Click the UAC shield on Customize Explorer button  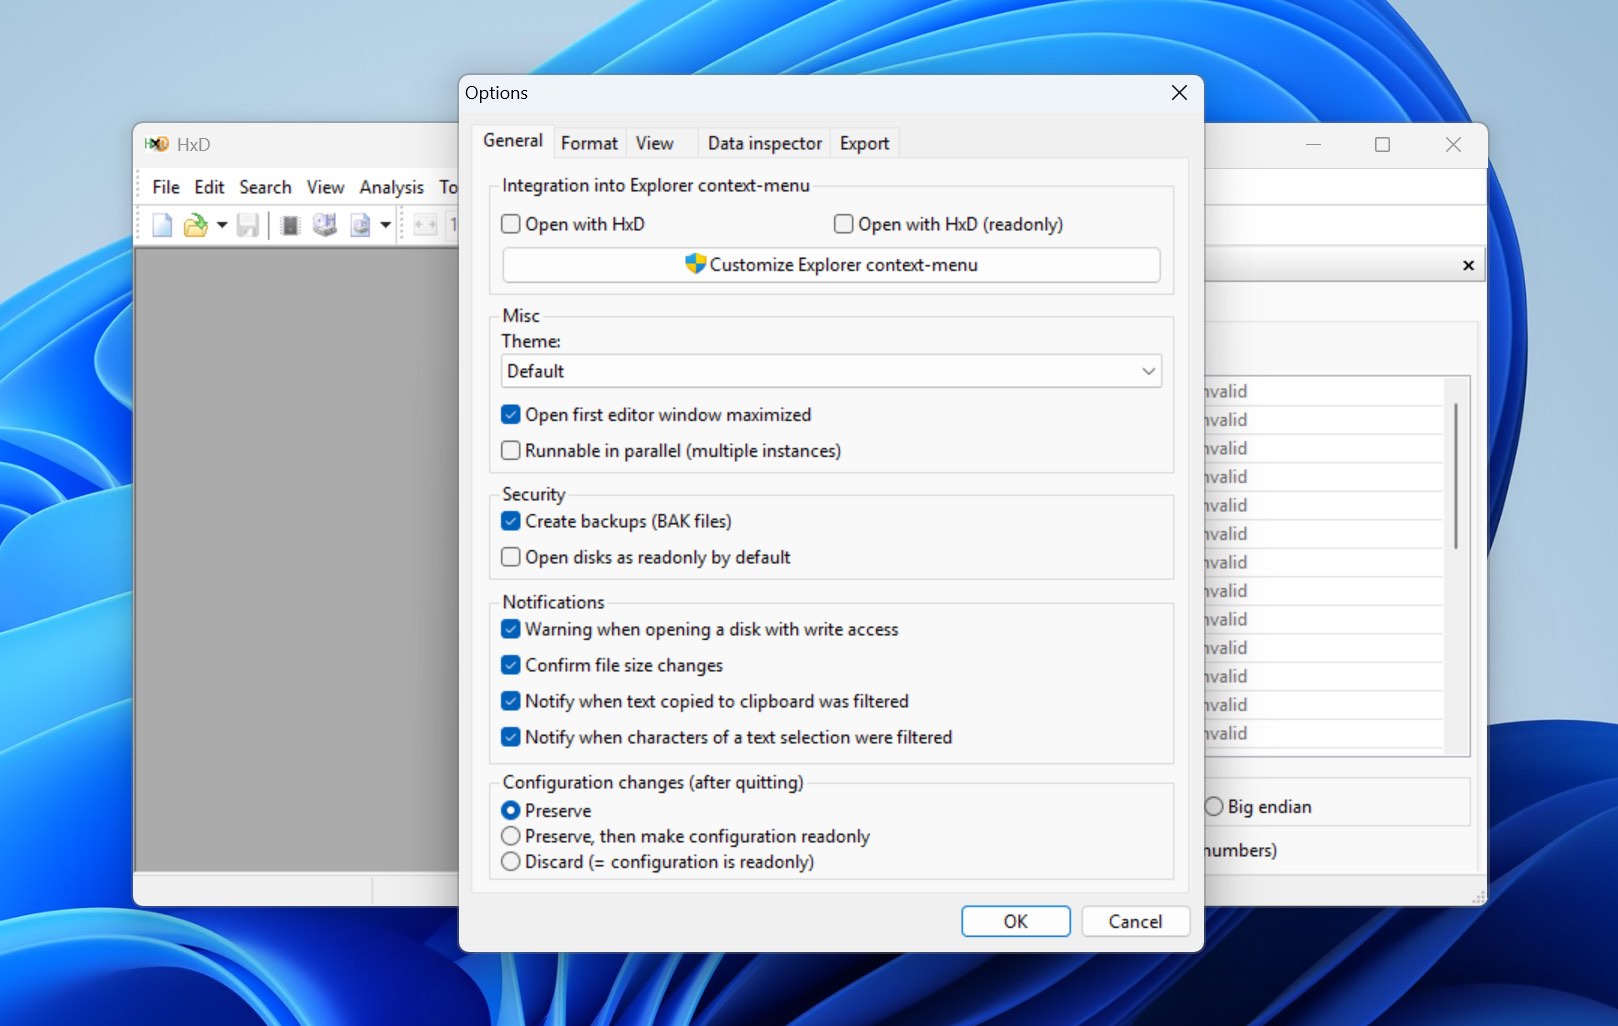click(x=695, y=265)
